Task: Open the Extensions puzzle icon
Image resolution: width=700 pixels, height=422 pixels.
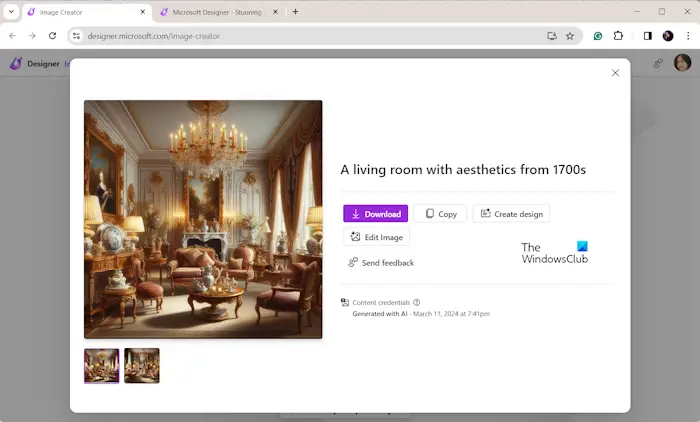Action: point(618,36)
